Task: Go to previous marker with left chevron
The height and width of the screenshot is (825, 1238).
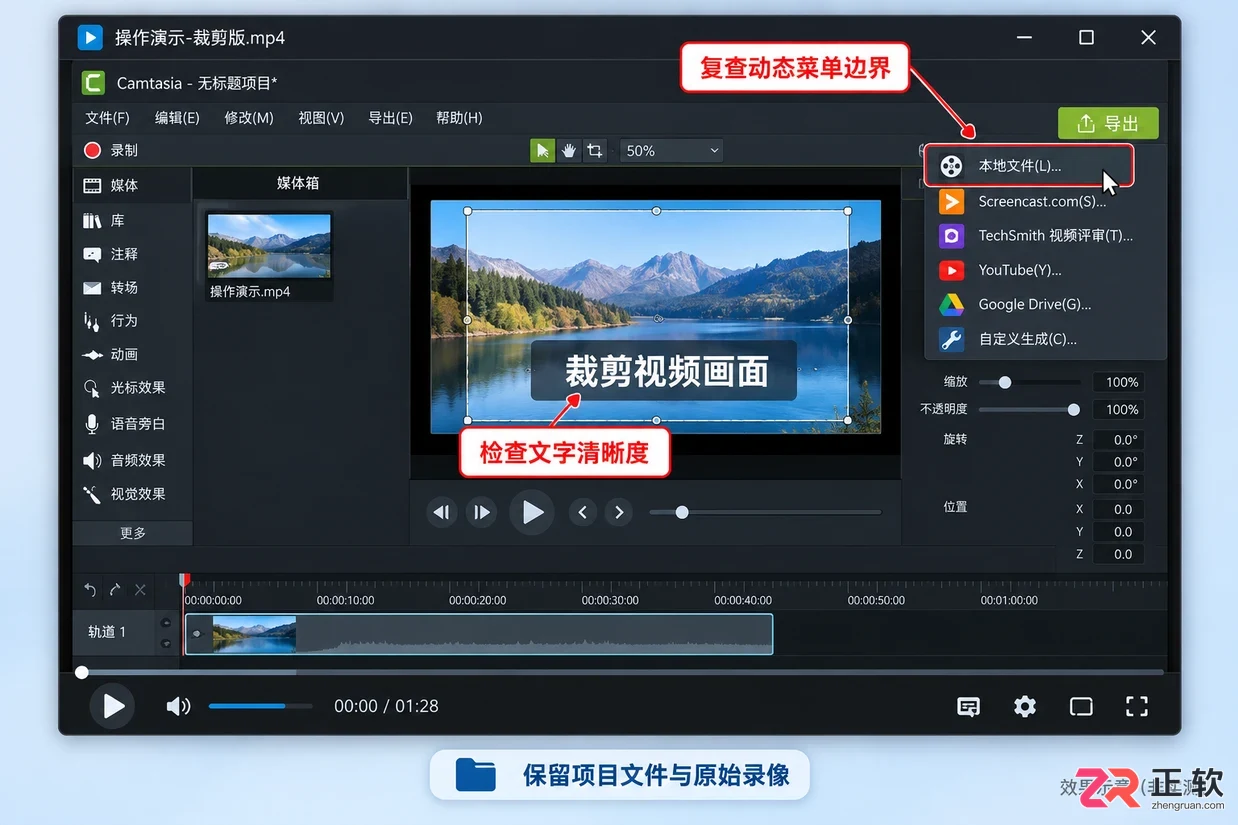Action: 583,513
